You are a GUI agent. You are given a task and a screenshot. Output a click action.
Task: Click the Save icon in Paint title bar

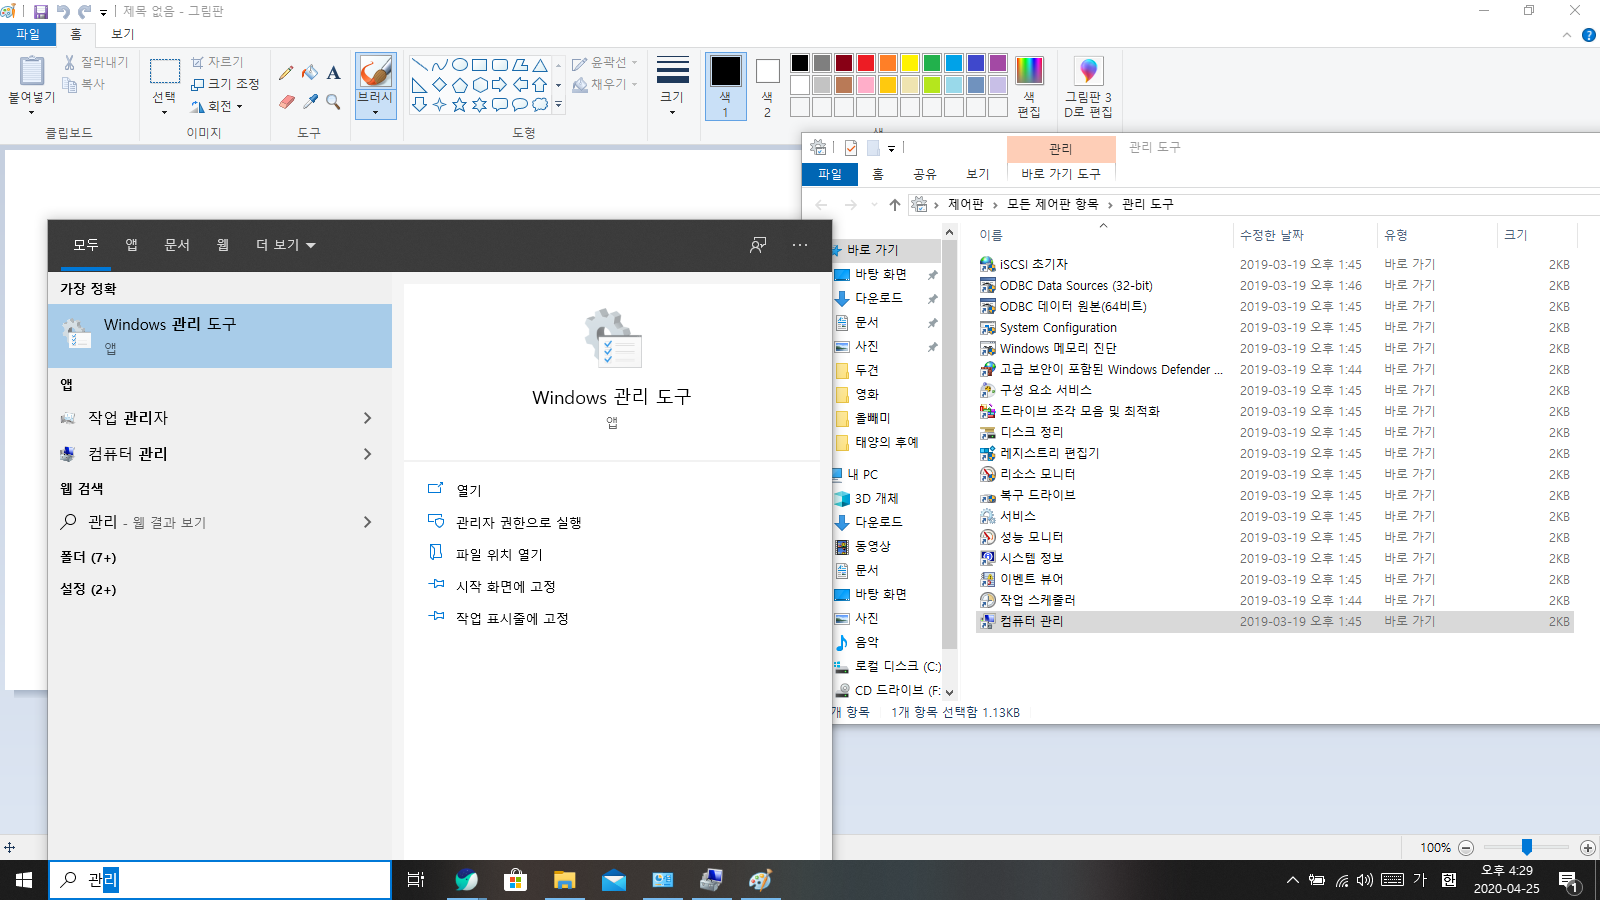41,11
